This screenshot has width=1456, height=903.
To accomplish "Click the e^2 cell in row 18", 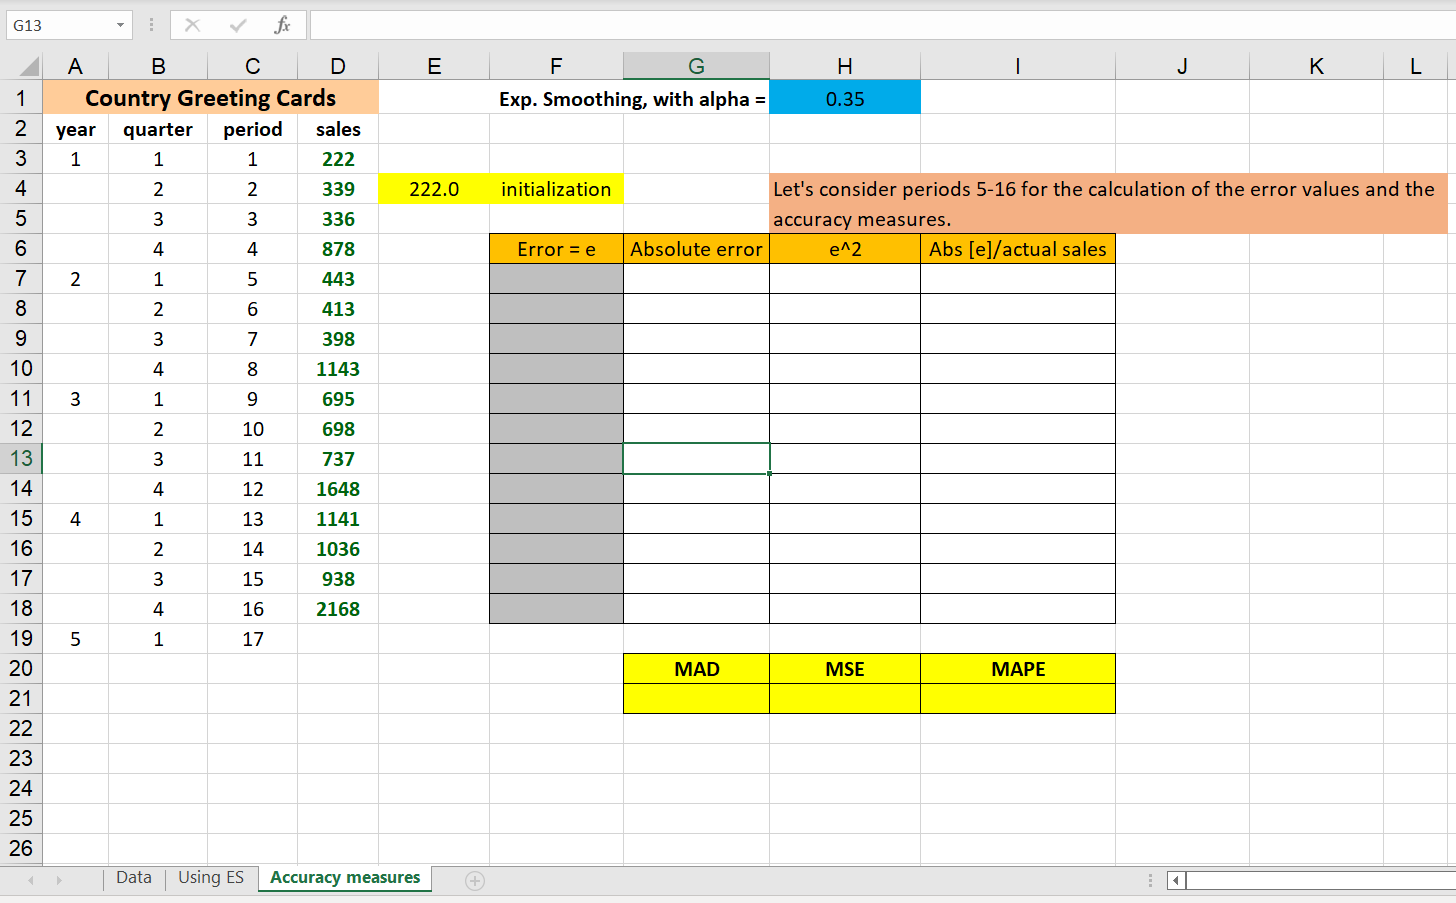I will [x=845, y=609].
